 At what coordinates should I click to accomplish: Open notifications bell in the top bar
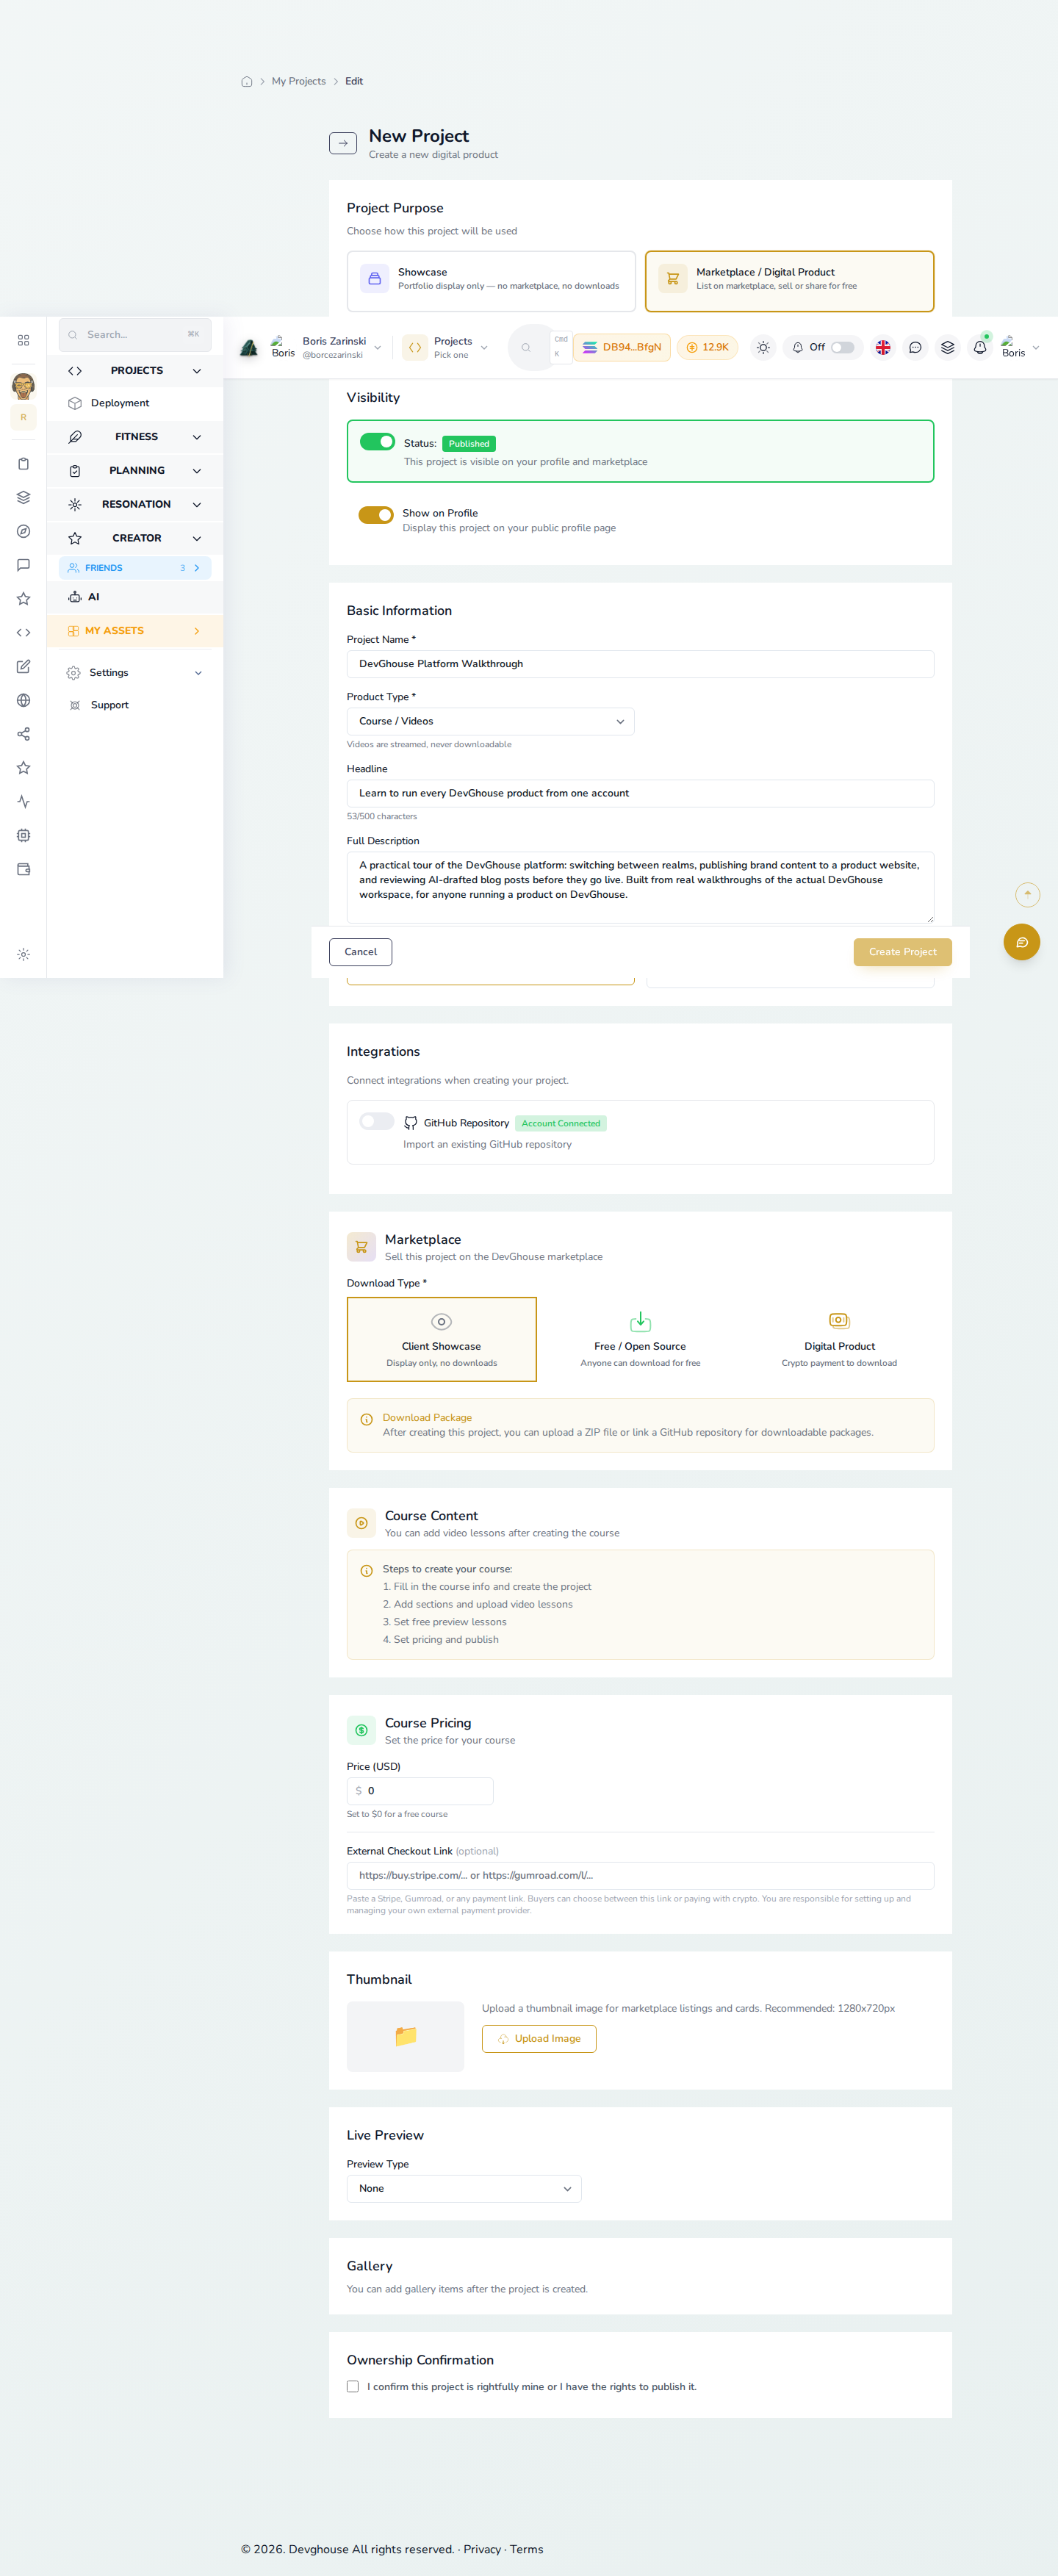[x=980, y=347]
